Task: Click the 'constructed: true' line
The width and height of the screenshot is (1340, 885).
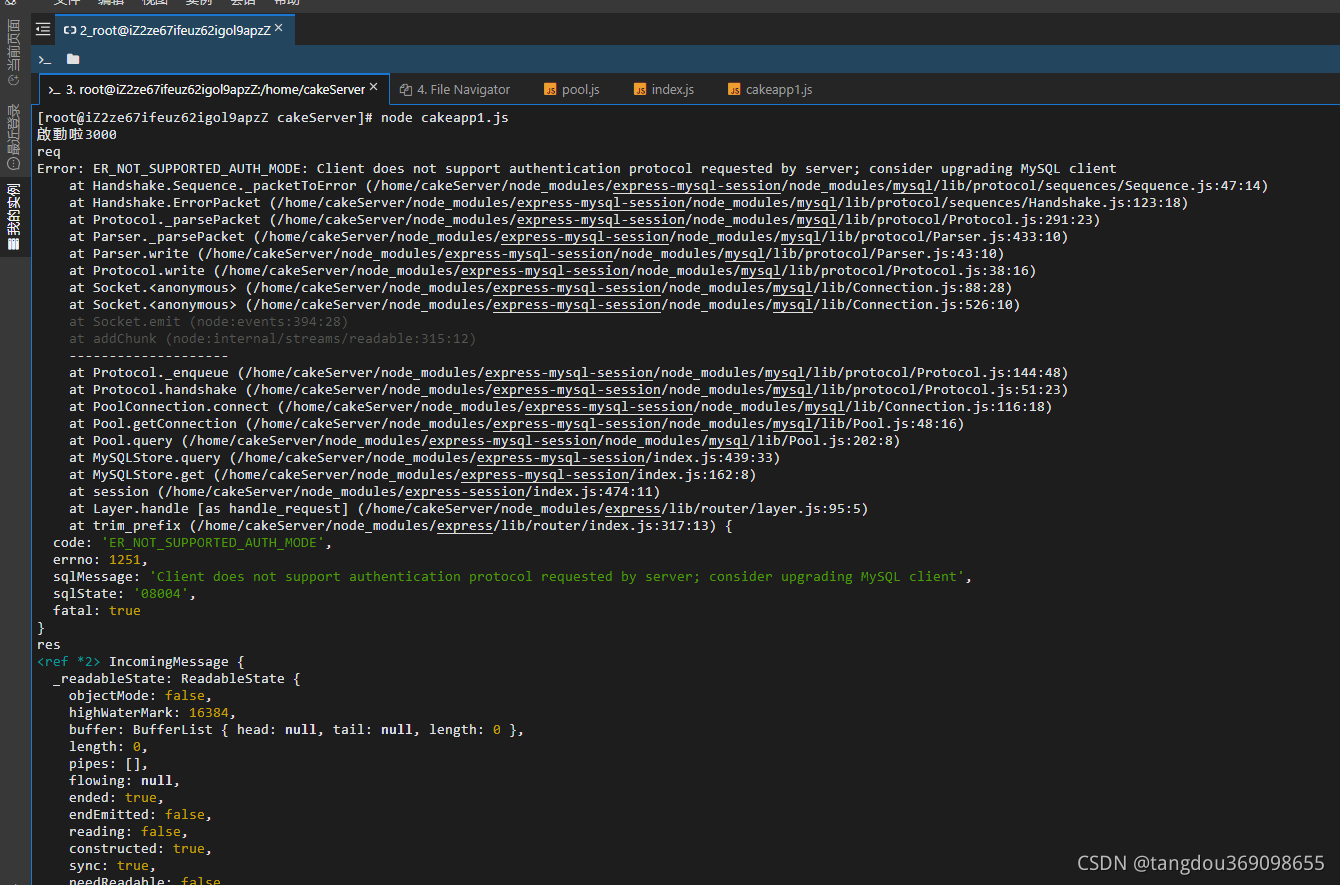Action: 141,849
